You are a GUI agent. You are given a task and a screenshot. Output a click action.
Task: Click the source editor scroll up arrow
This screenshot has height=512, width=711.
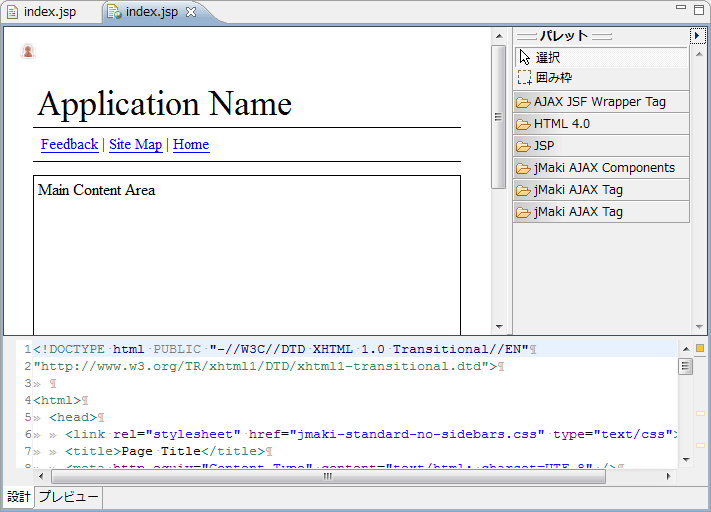[686, 349]
